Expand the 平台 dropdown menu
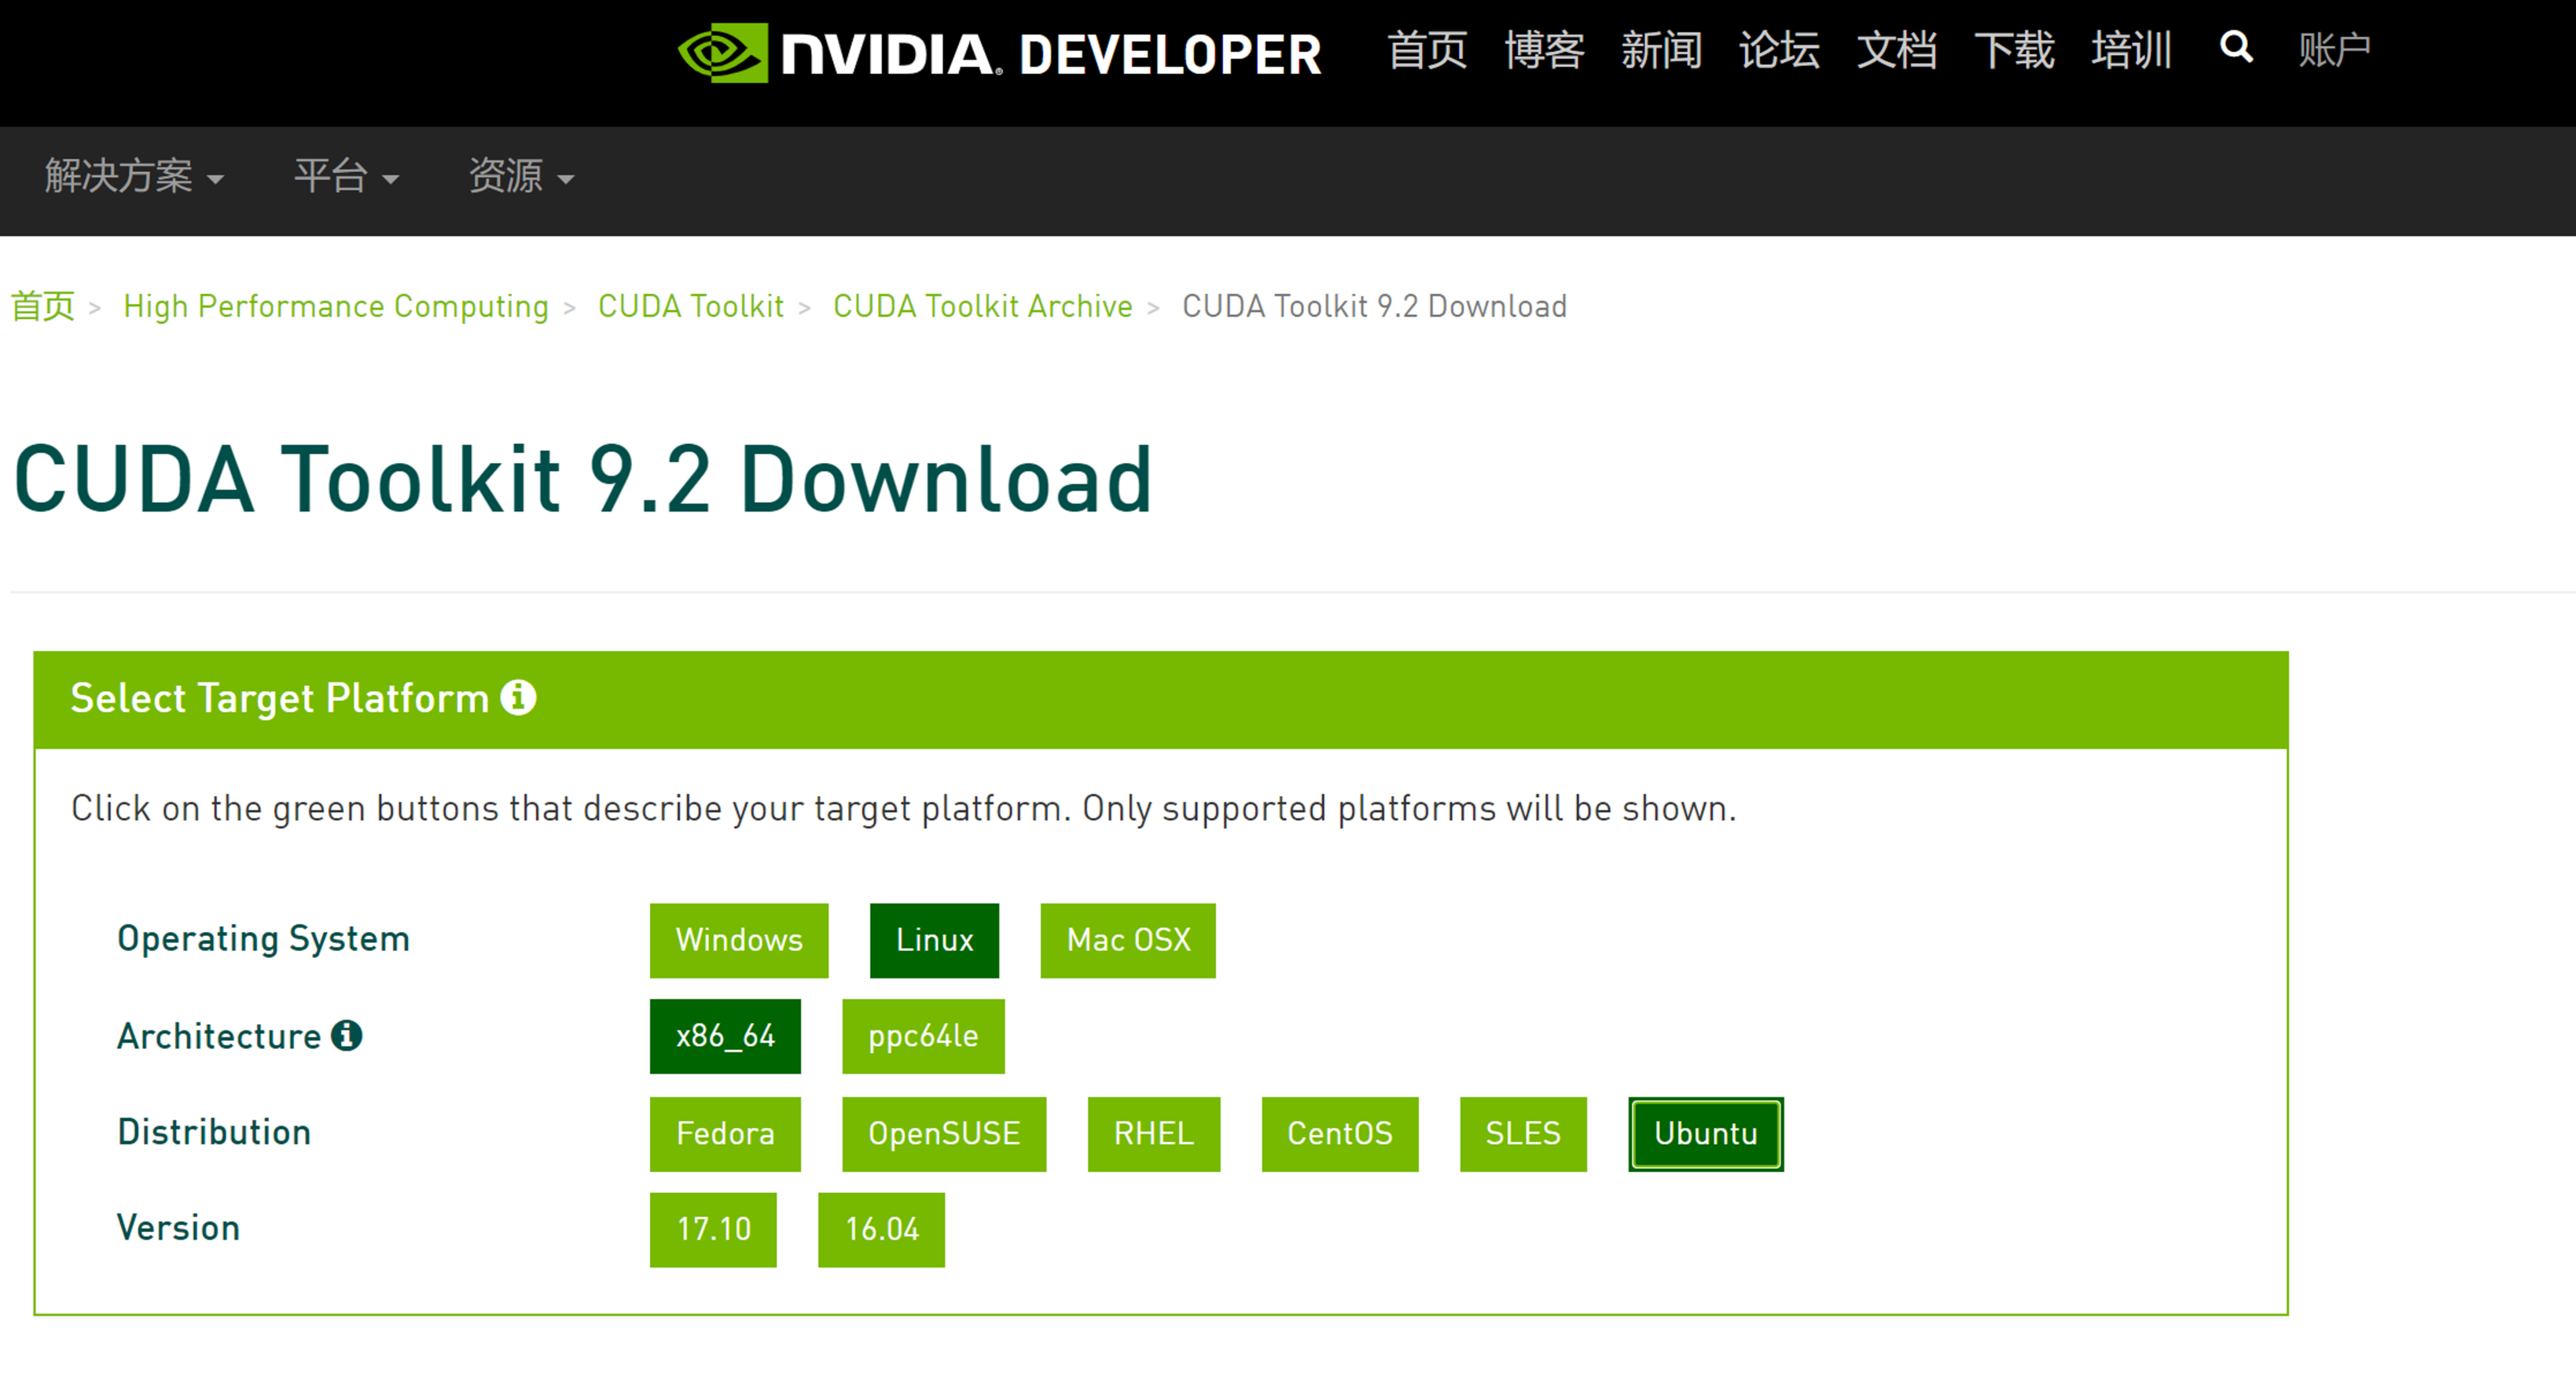Viewport: 2576px width, 1392px height. pyautogui.click(x=346, y=177)
